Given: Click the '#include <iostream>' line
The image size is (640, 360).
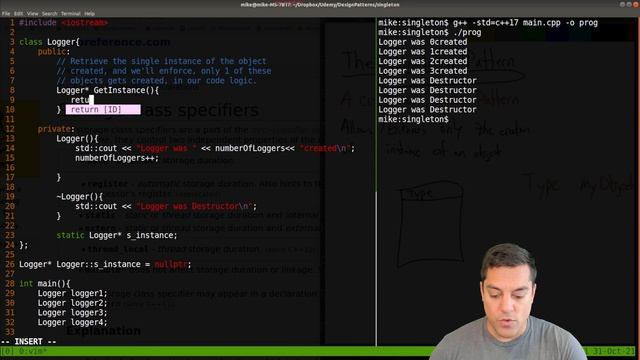Looking at the screenshot, I should (63, 23).
